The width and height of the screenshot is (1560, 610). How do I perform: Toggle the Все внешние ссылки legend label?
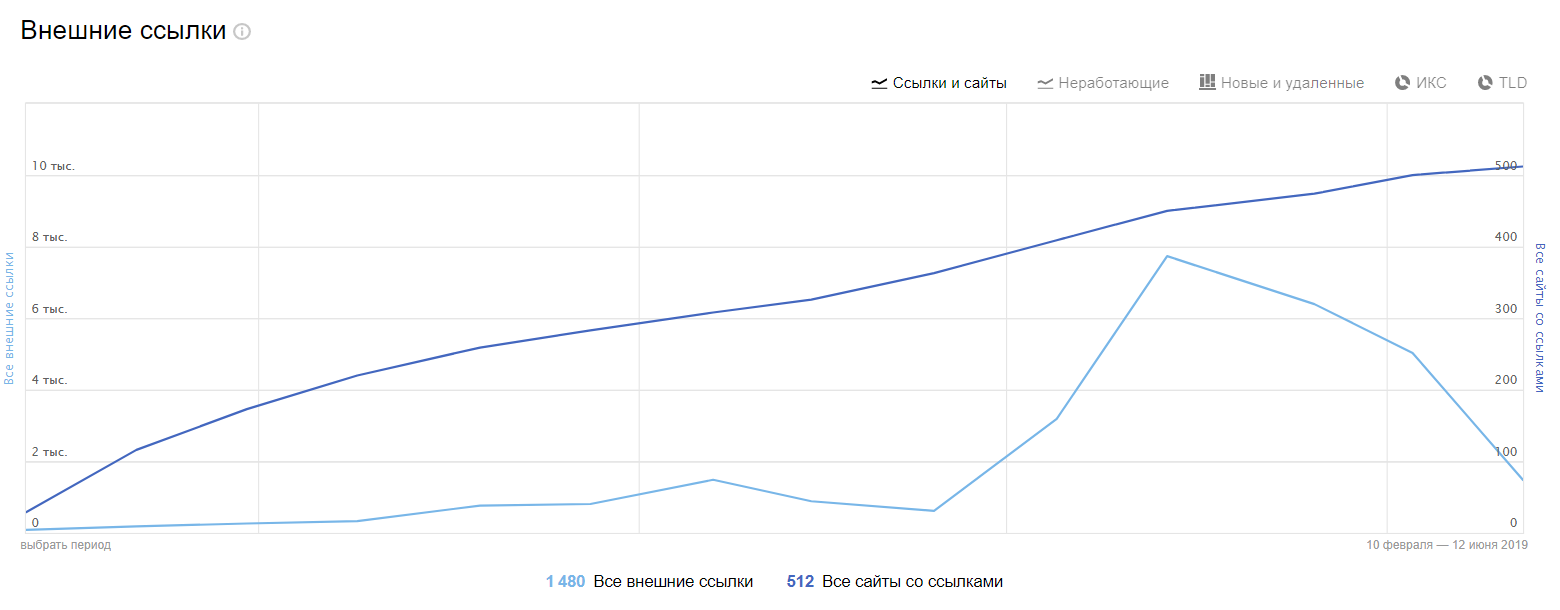pyautogui.click(x=673, y=581)
